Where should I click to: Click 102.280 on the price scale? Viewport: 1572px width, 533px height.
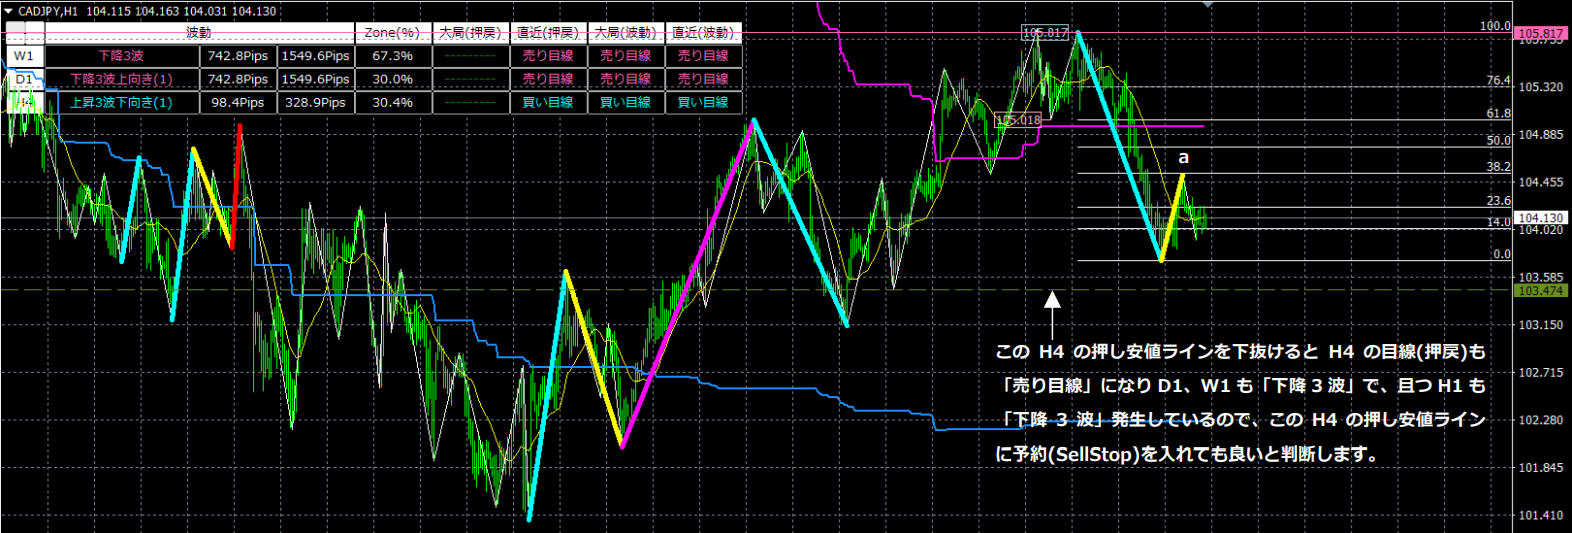pos(1541,420)
